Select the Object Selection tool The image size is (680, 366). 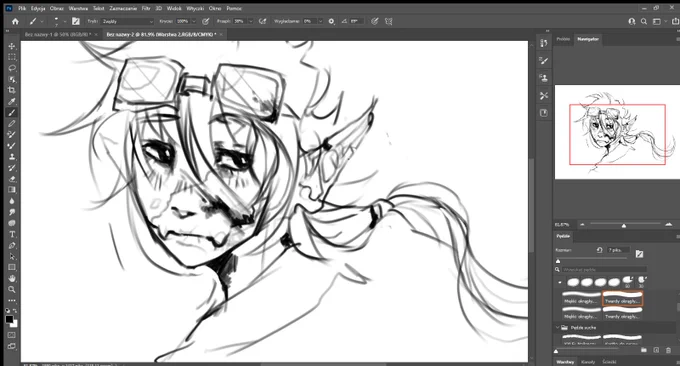click(x=12, y=79)
